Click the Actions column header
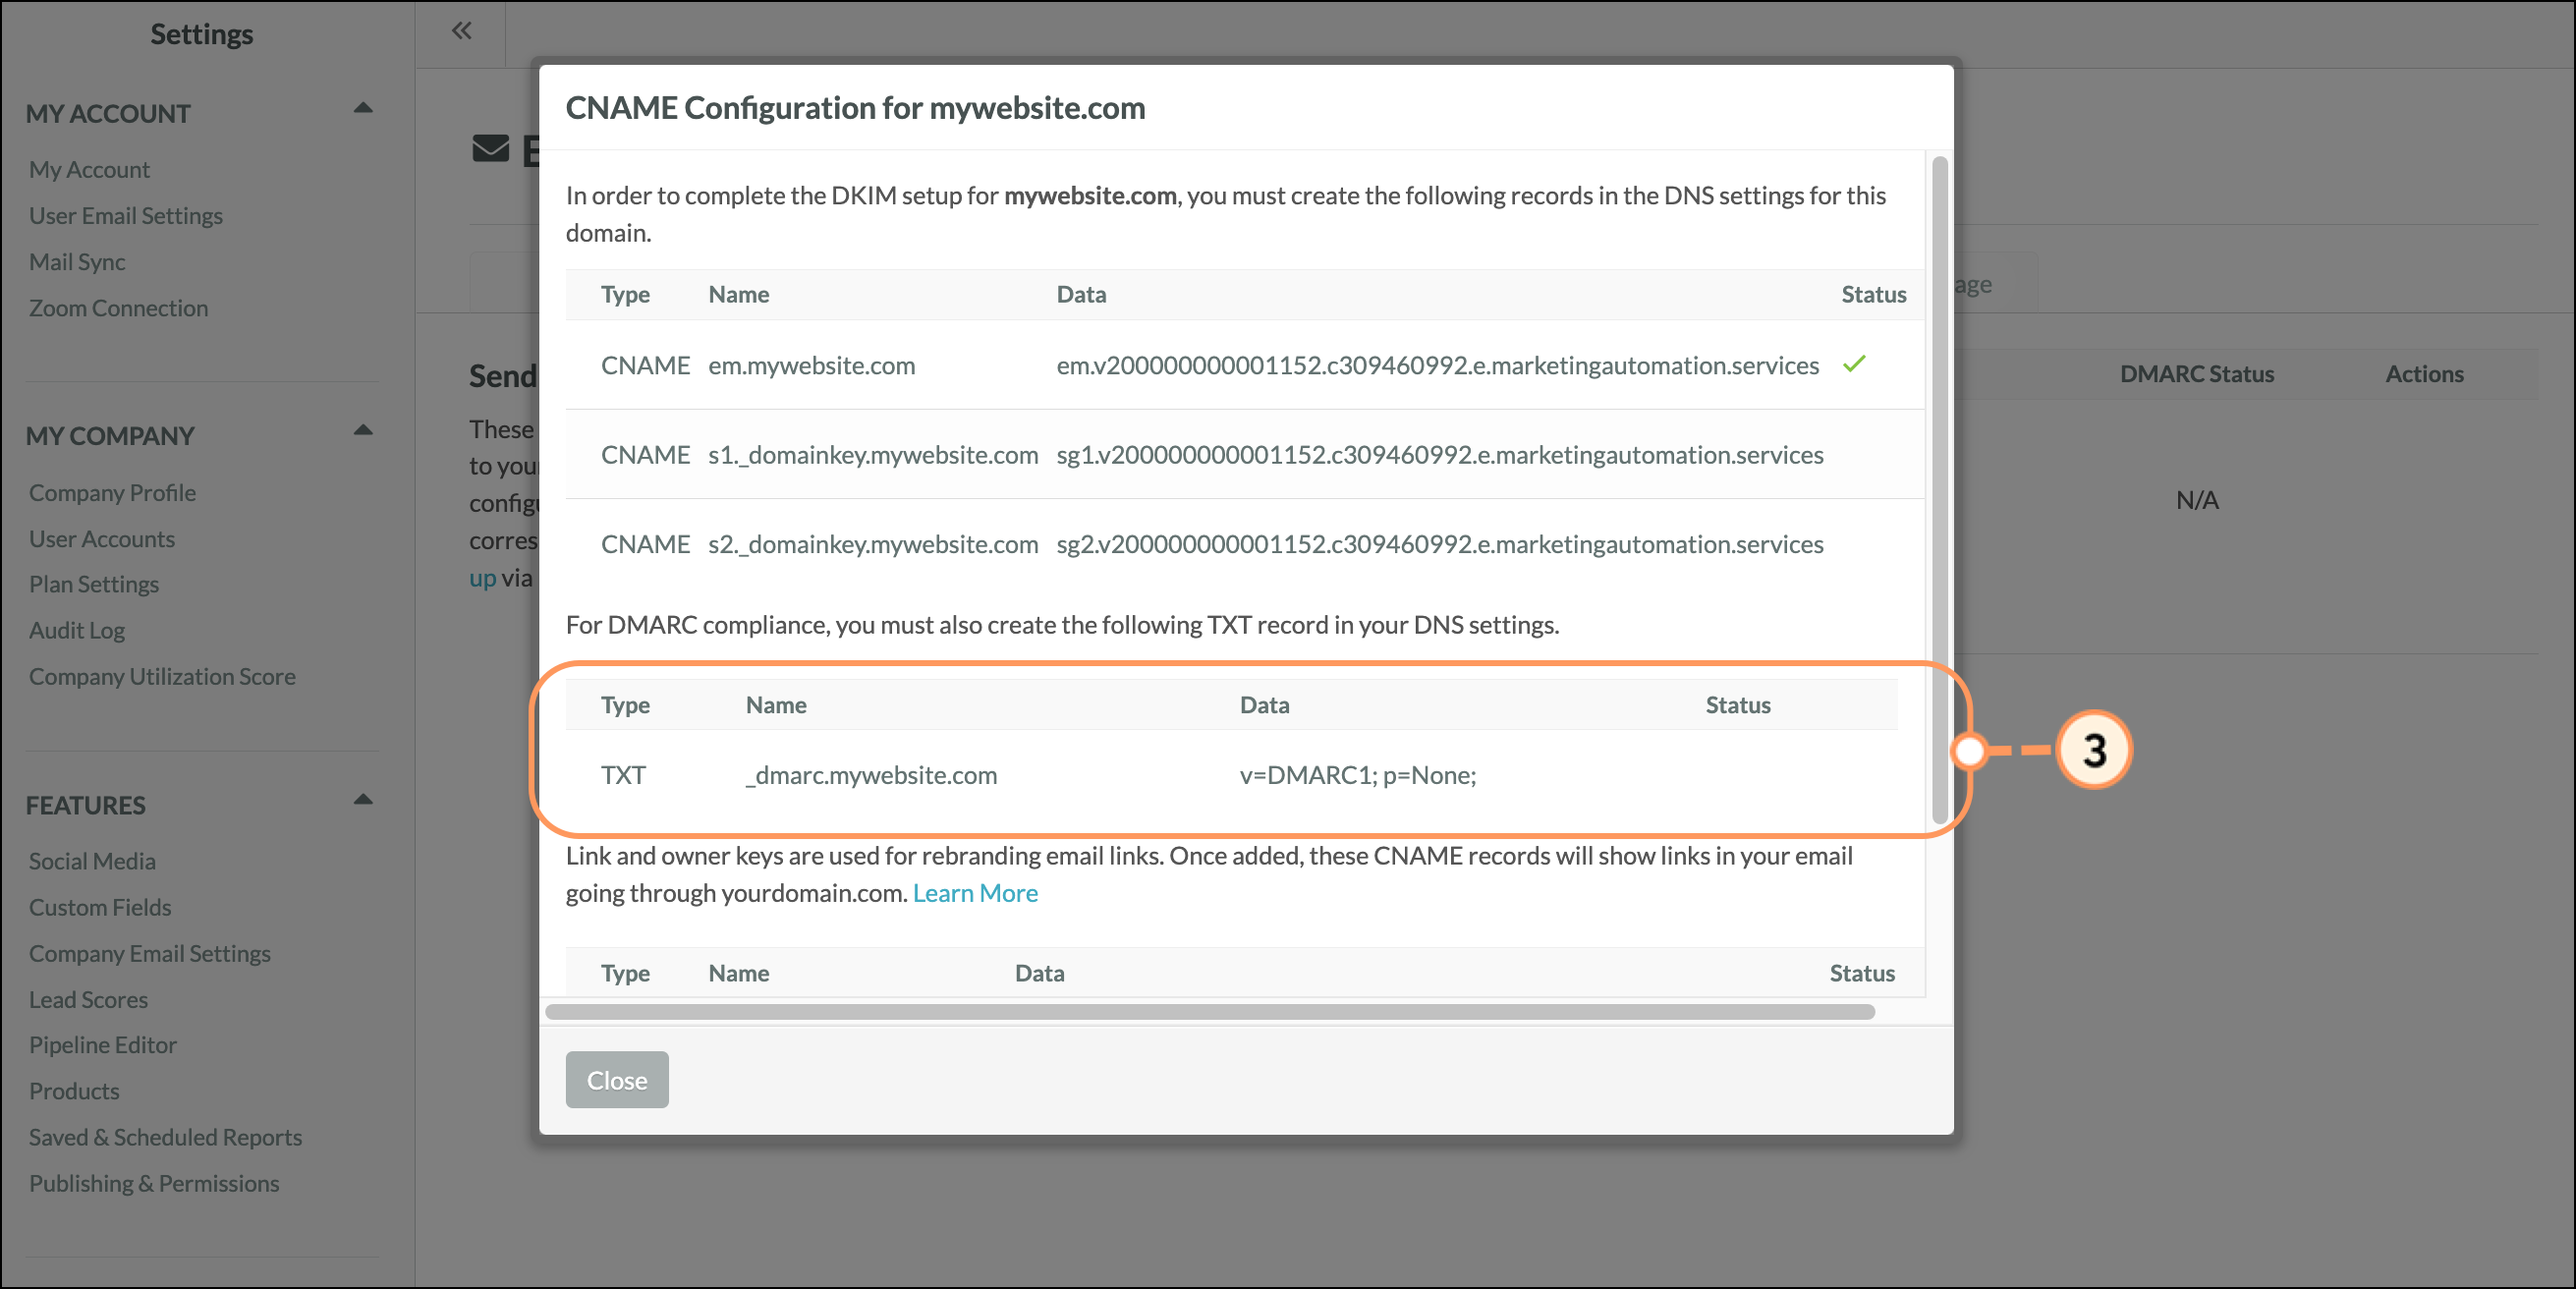 (2424, 374)
